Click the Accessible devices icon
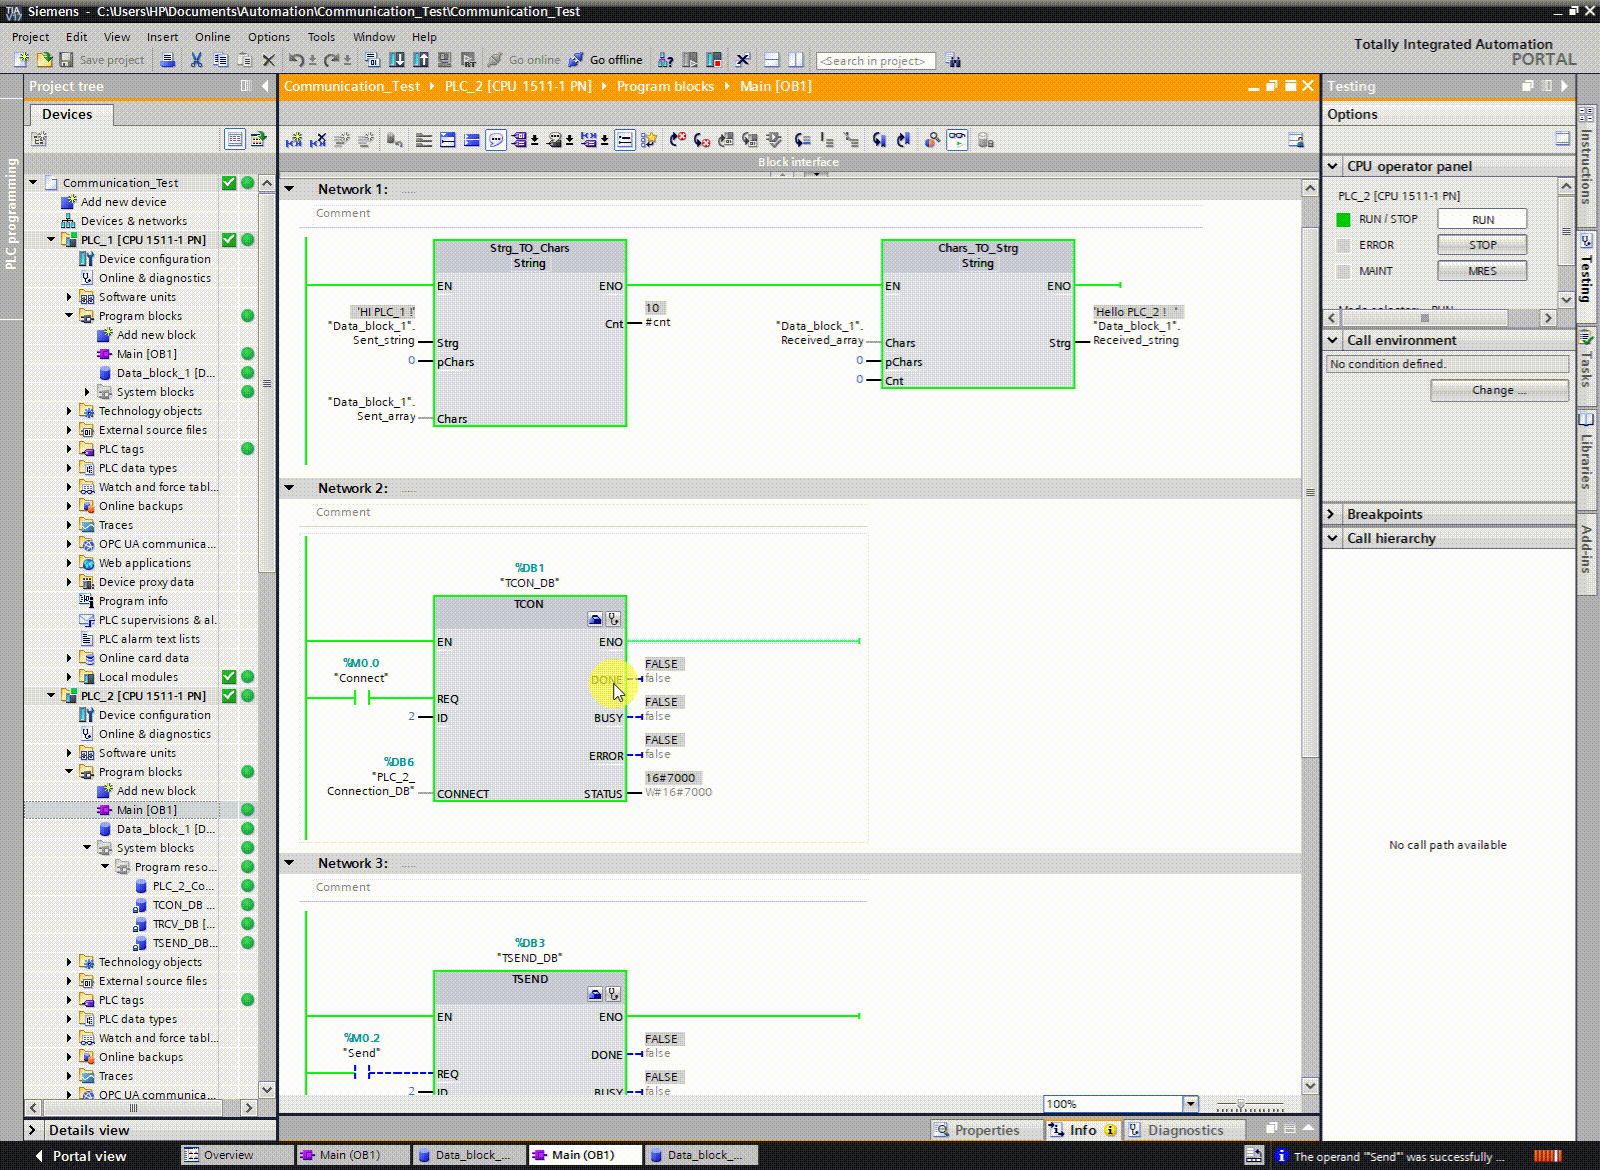This screenshot has width=1600, height=1170. pyautogui.click(x=665, y=60)
